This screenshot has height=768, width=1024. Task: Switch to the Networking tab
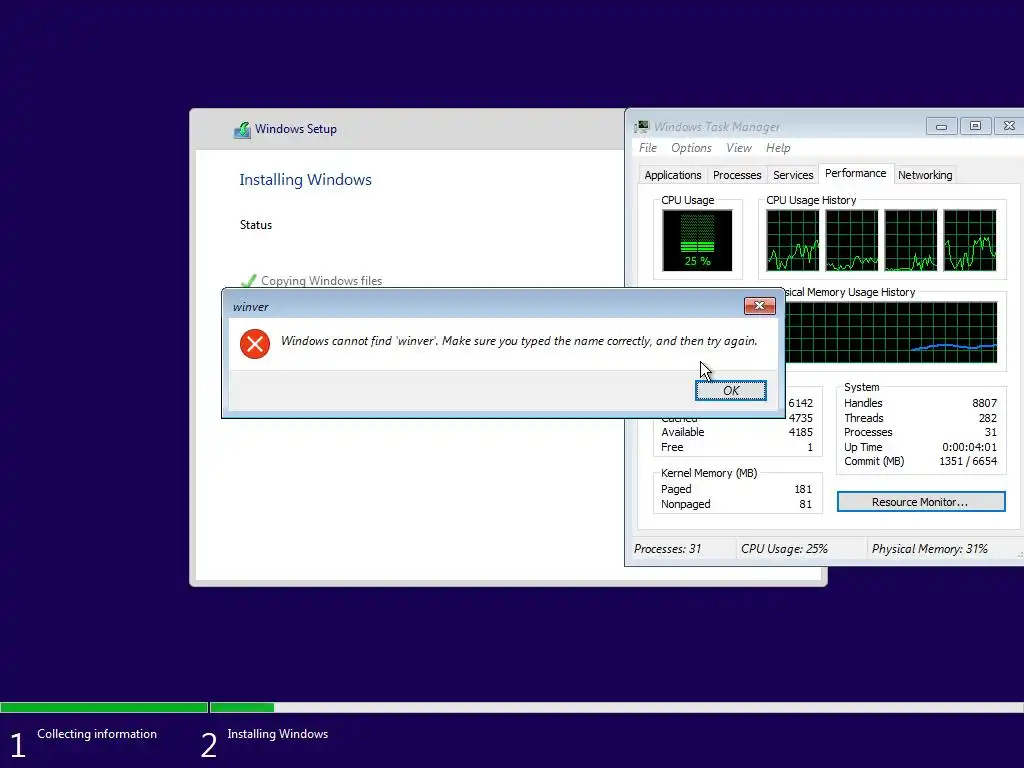click(x=925, y=175)
